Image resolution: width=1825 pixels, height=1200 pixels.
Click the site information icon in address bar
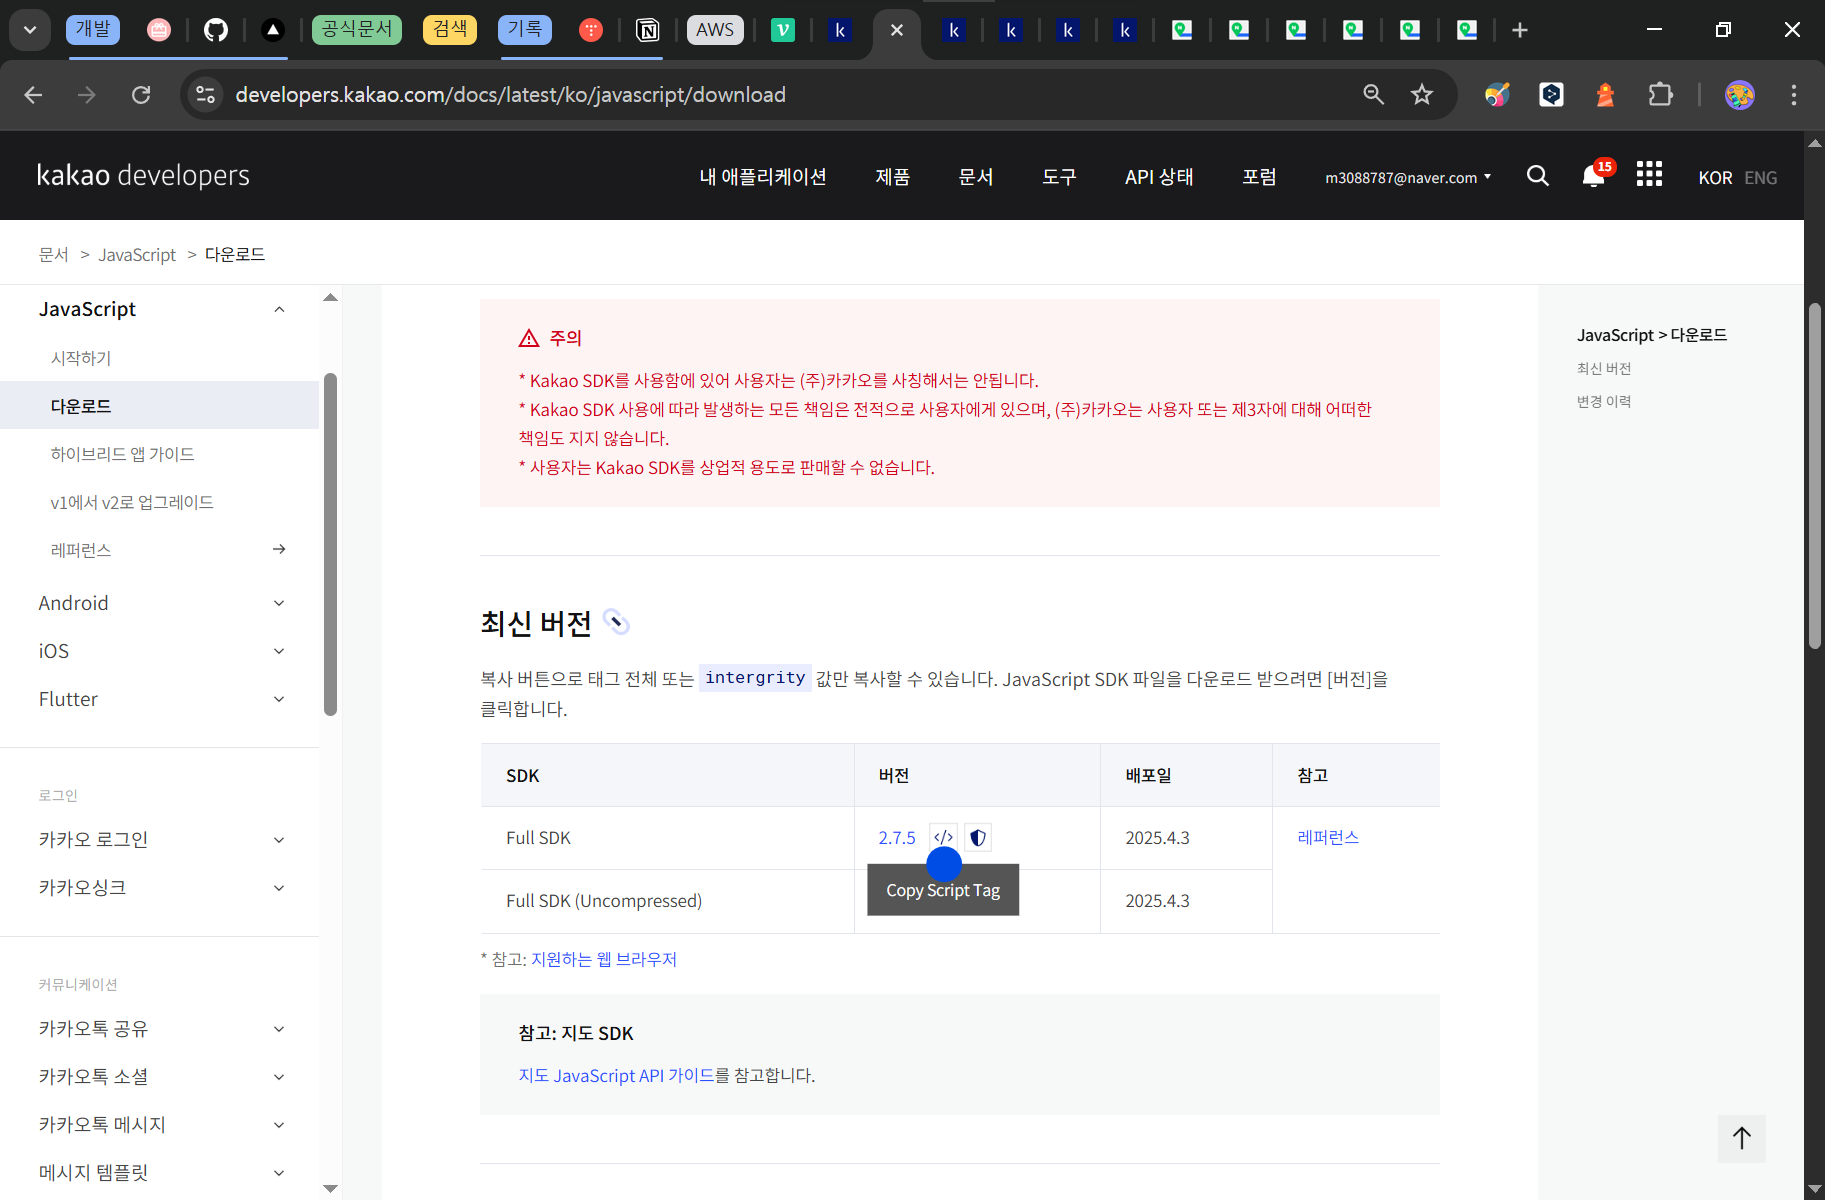206,94
